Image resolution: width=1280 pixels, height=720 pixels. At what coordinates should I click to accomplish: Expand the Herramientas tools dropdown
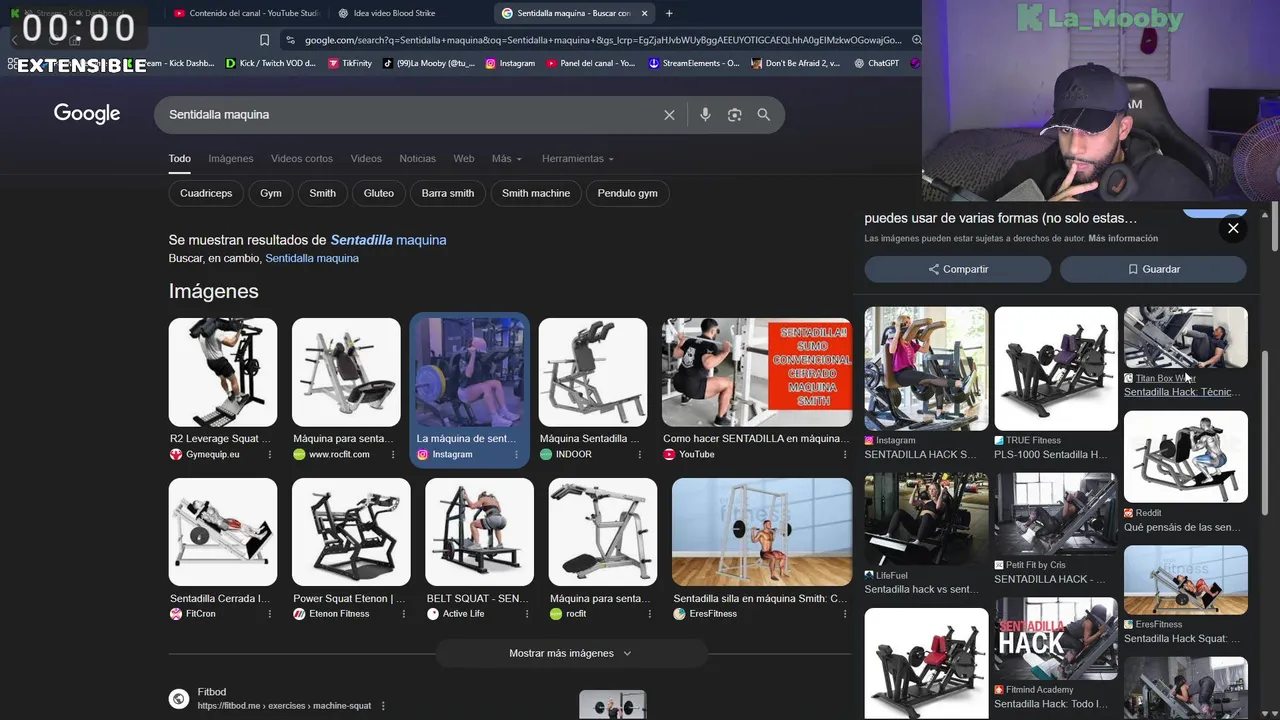tap(578, 159)
